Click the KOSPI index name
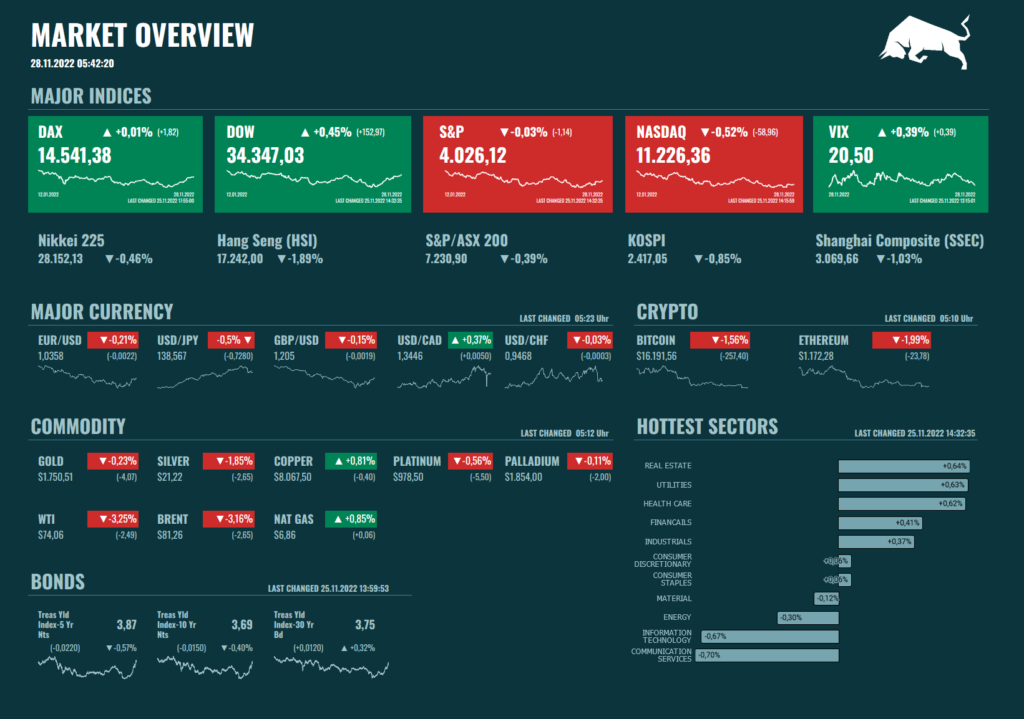This screenshot has height=719, width=1024. 647,240
